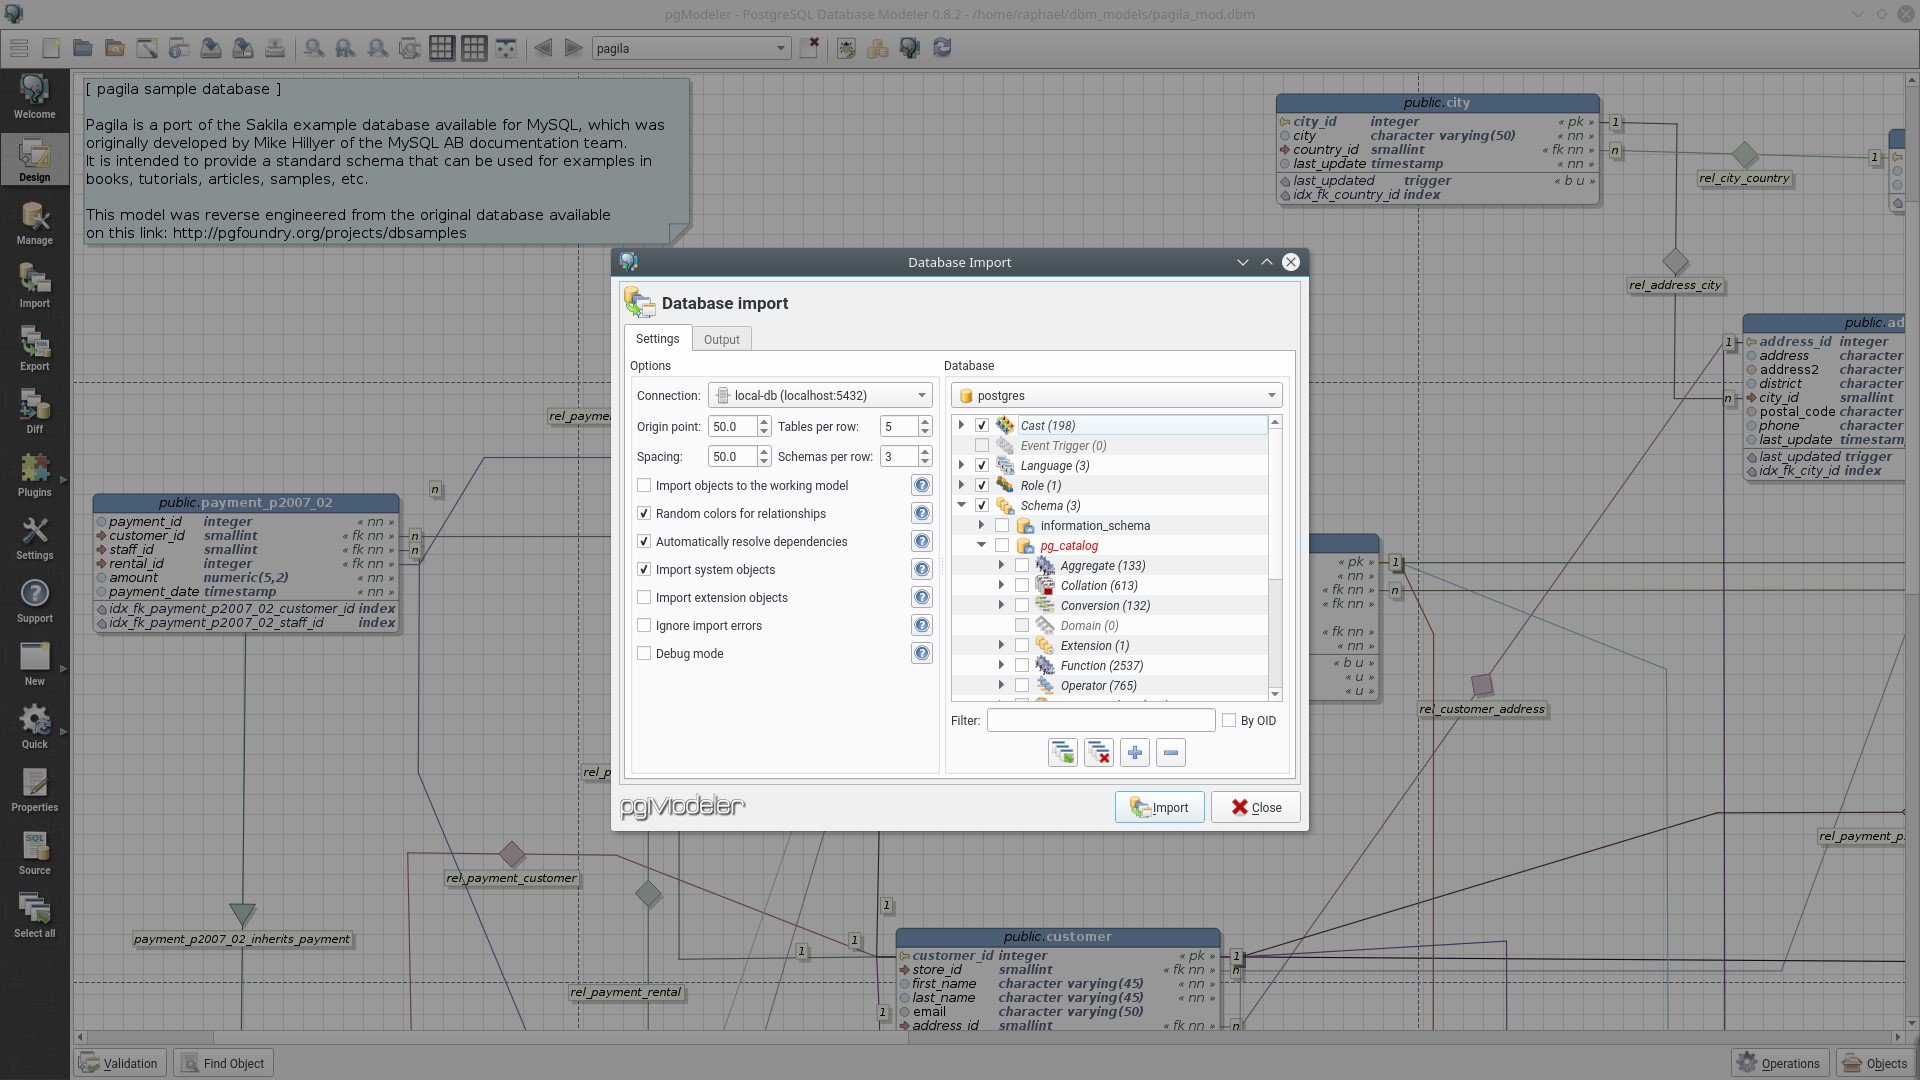The height and width of the screenshot is (1080, 1920).
Task: Check the pg_catalog schema checkbox
Action: (x=1002, y=545)
